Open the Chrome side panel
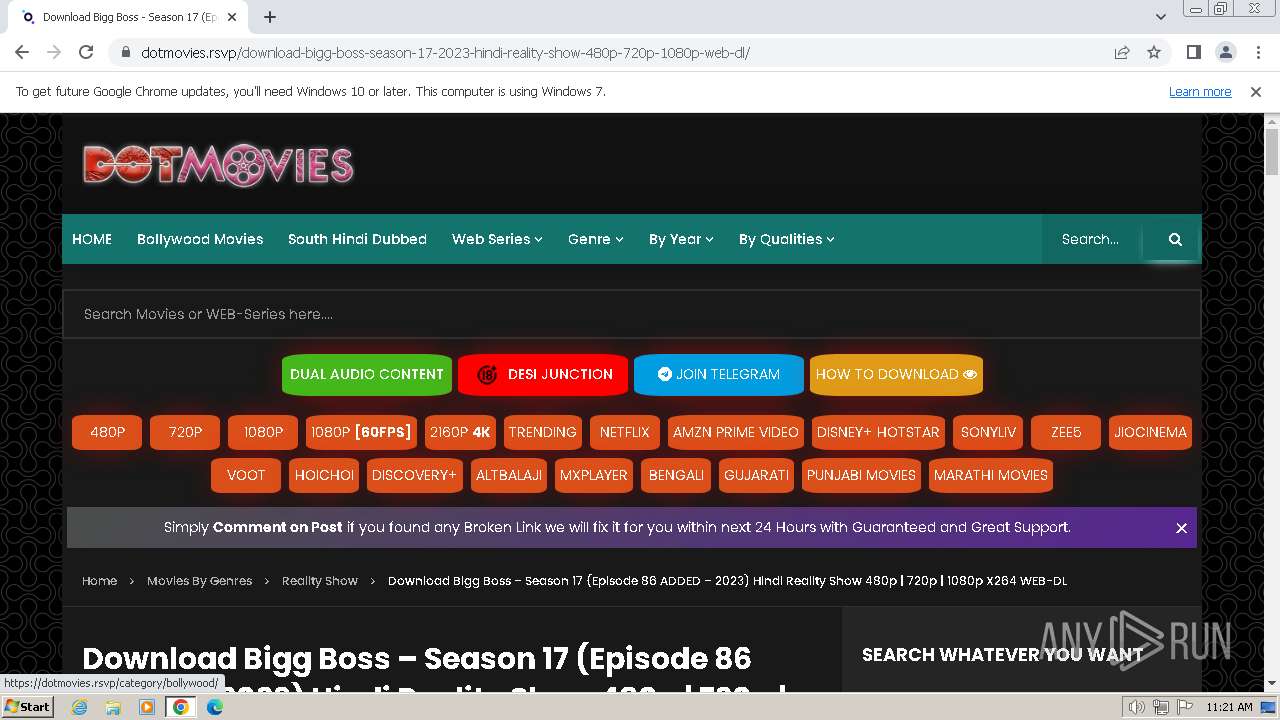The image size is (1280, 720). pyautogui.click(x=1194, y=53)
